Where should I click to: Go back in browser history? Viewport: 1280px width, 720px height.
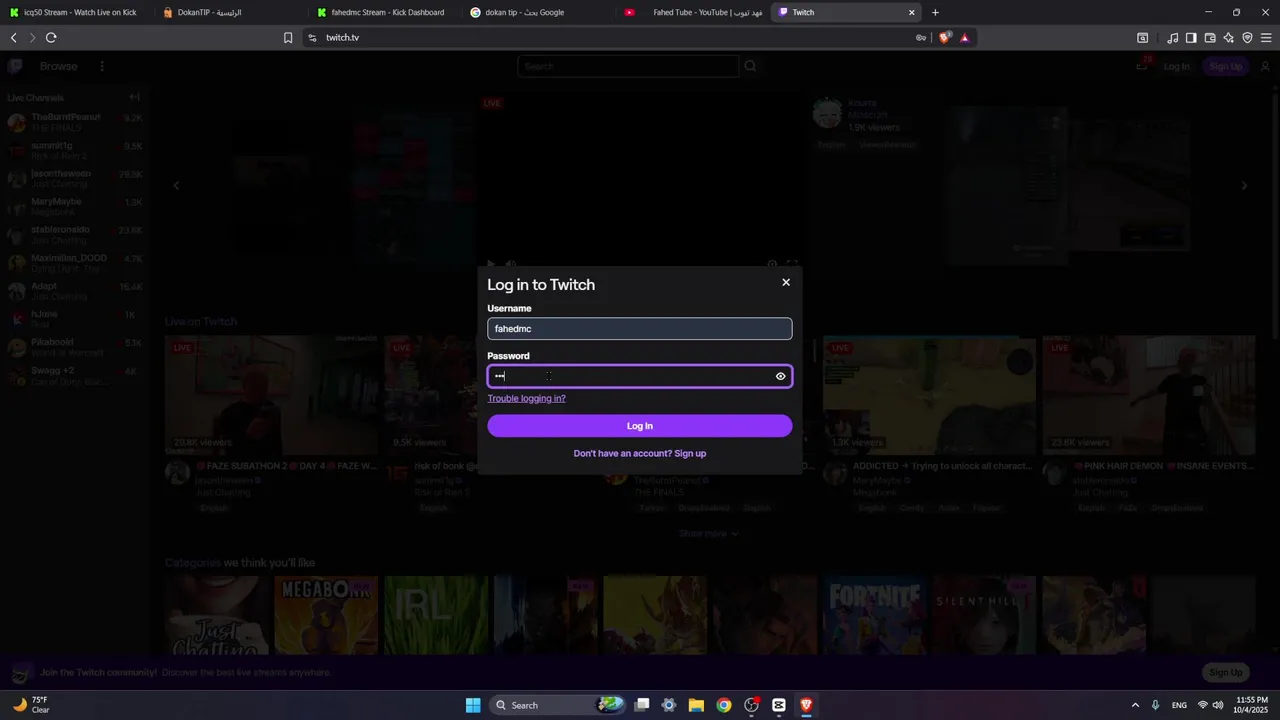click(x=14, y=38)
